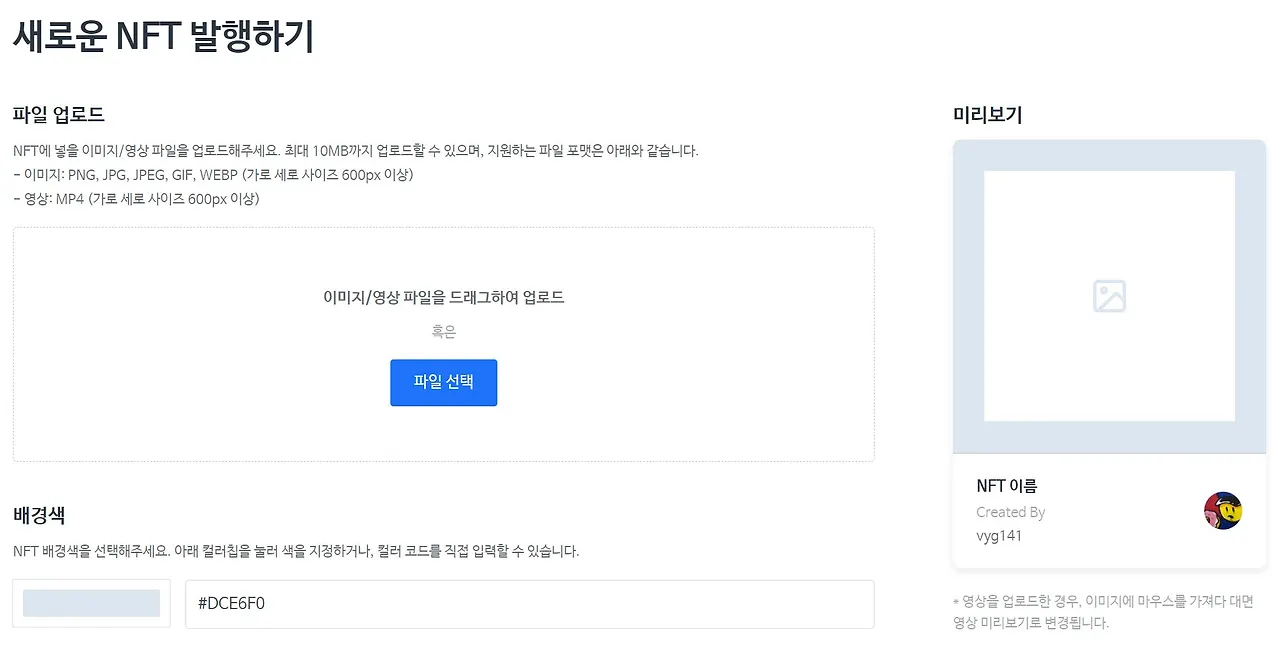1280x645 pixels.
Task: Click the 혹은 divider text in upload box
Action: coord(443,330)
